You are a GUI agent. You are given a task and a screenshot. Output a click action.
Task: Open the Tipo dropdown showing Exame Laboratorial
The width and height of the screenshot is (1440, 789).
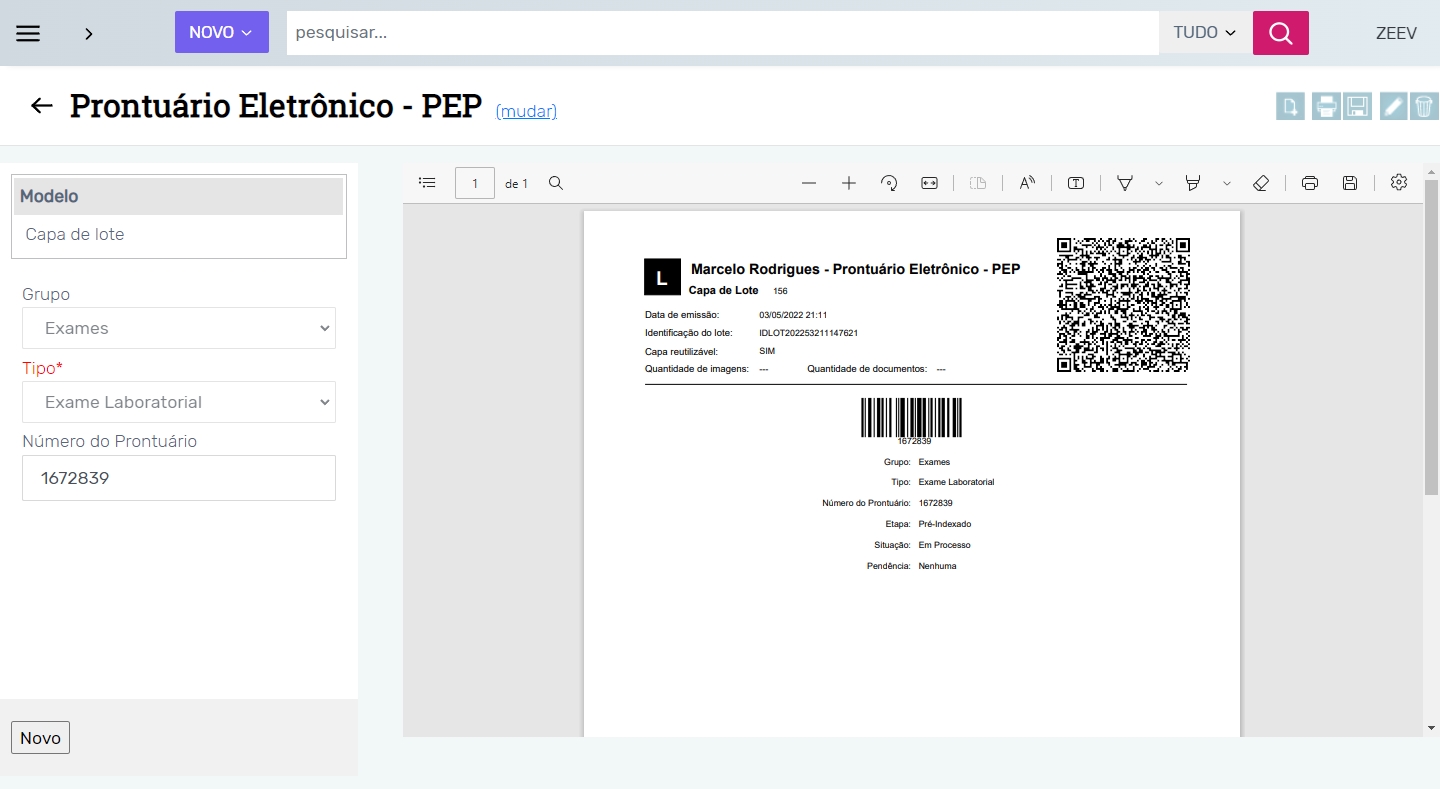179,402
